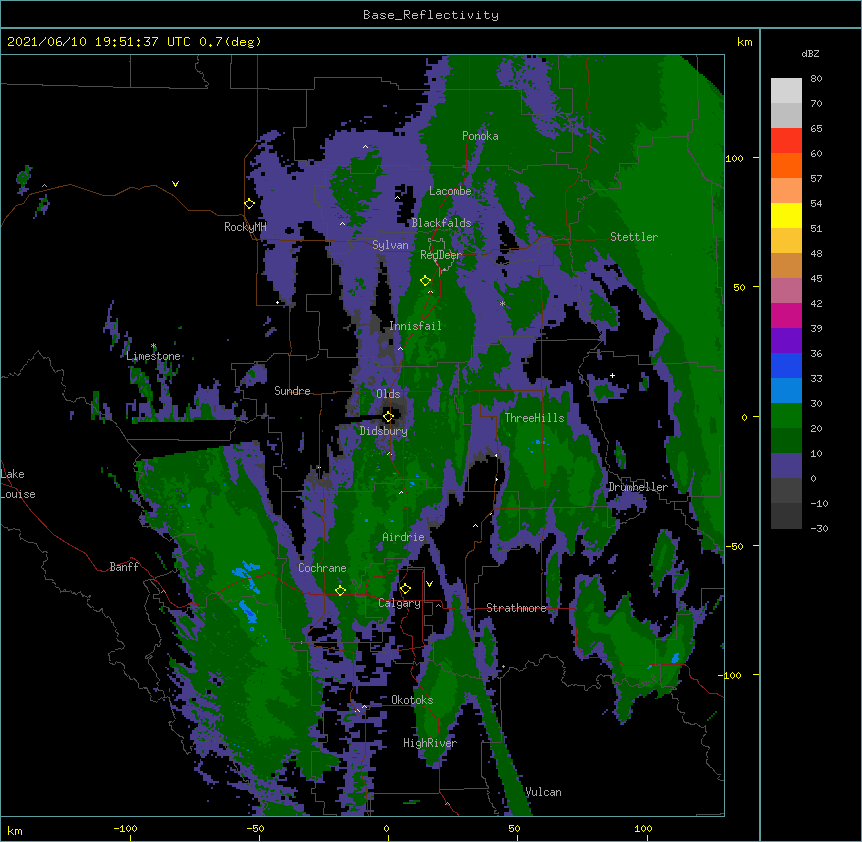Select the Olds town label

pos(388,394)
